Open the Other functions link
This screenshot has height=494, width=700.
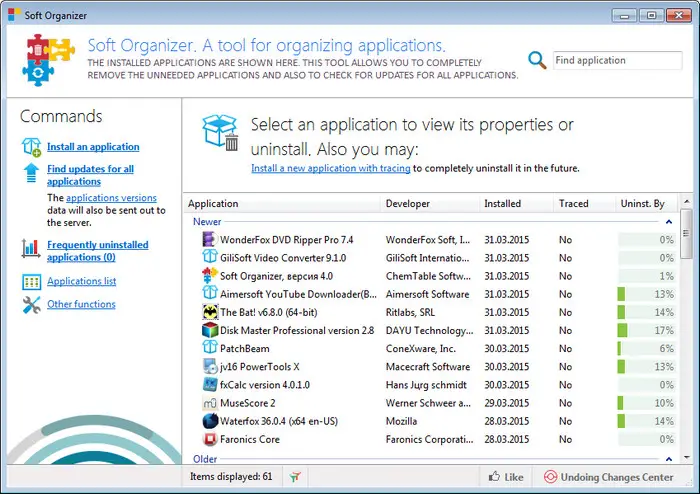pyautogui.click(x=81, y=304)
